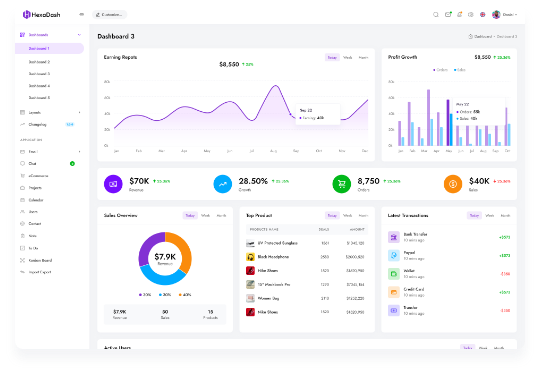
Task: Click the Kanban Board icon in sidebar
Action: click(22, 260)
